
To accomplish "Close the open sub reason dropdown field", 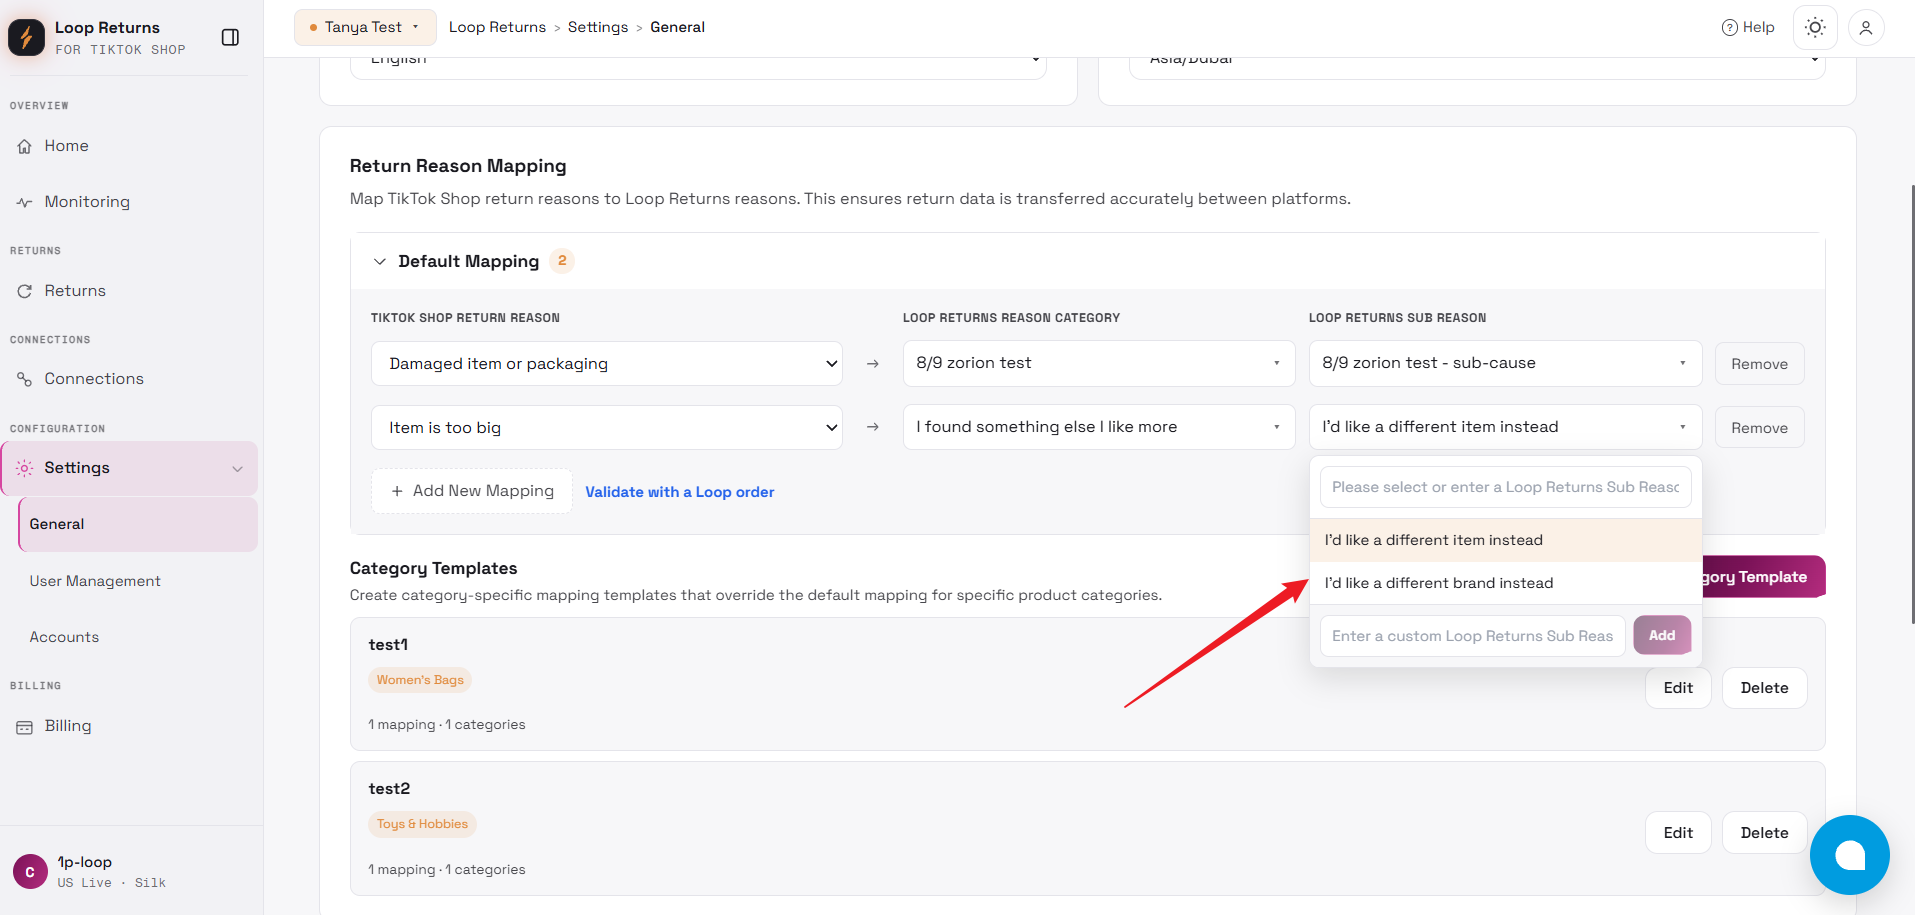I will coord(1505,427).
